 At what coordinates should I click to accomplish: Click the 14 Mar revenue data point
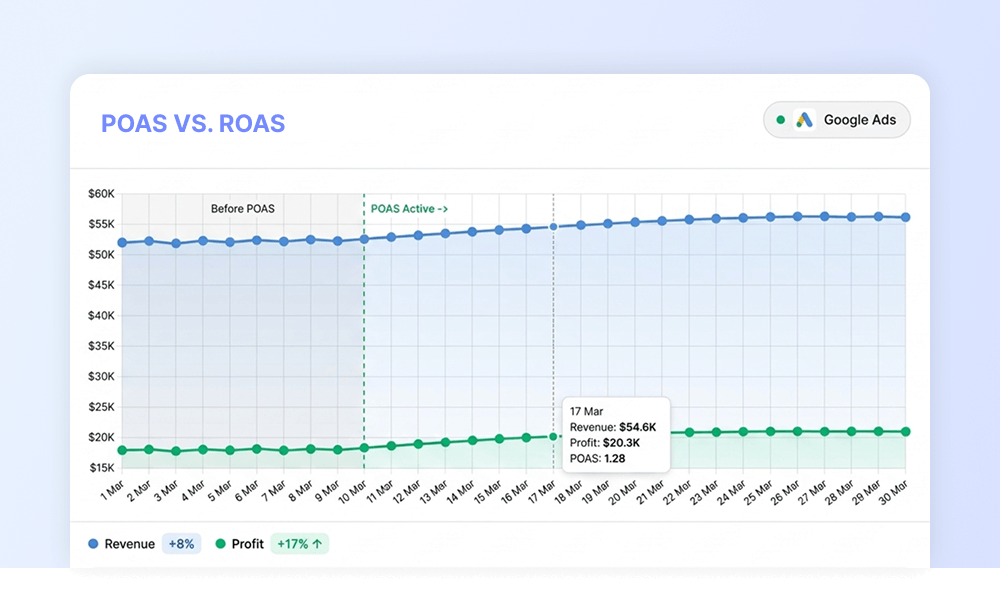pos(473,232)
